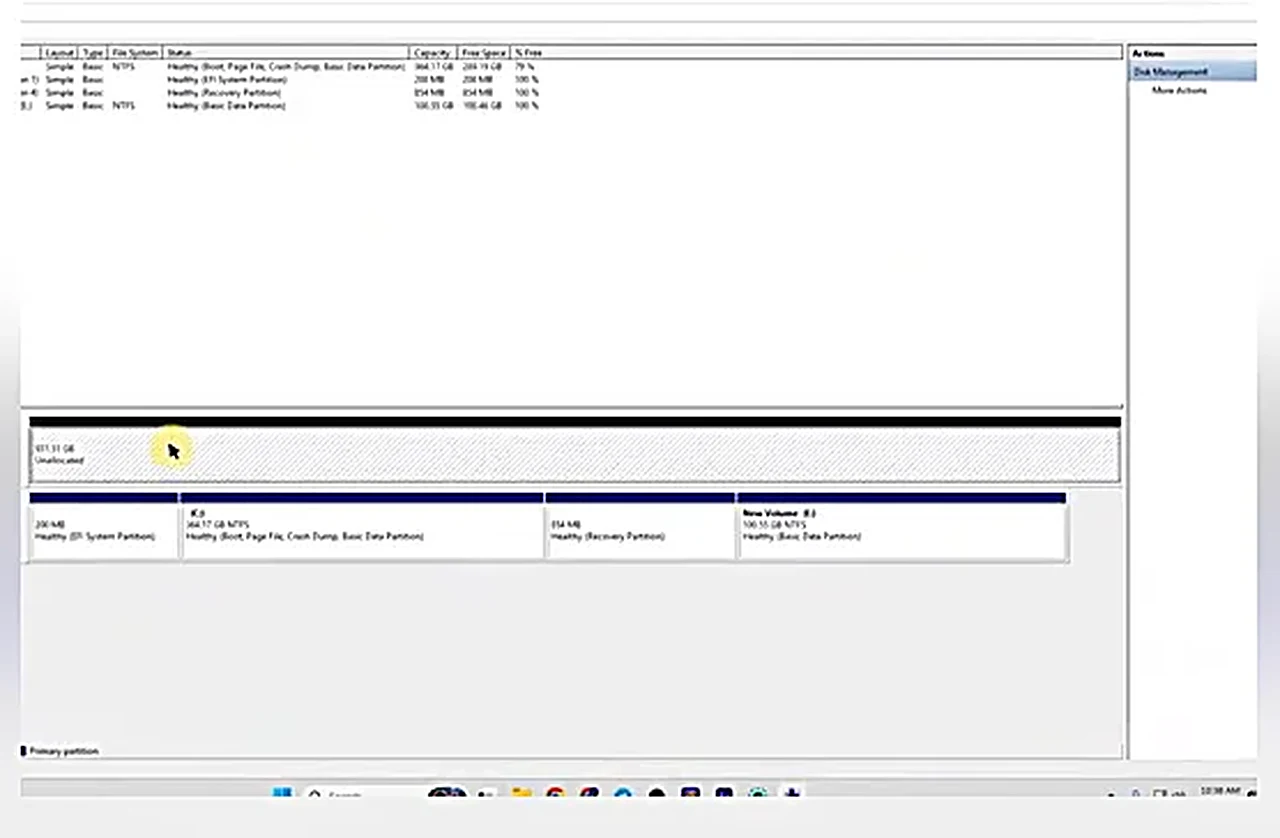The width and height of the screenshot is (1280, 838).
Task: Click the 100.46 GB free space value
Action: pos(482,105)
